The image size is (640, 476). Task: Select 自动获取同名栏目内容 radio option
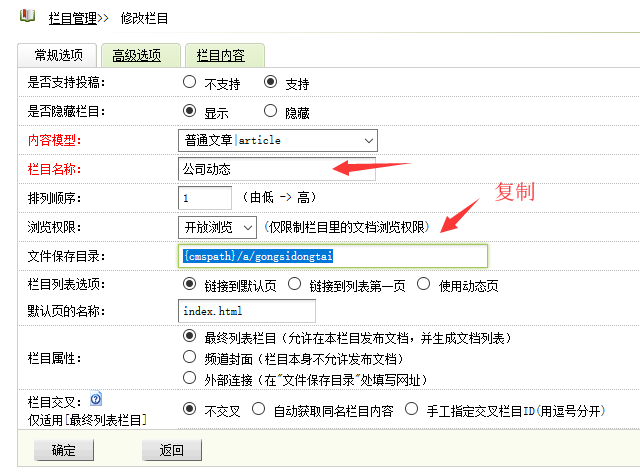tap(259, 409)
